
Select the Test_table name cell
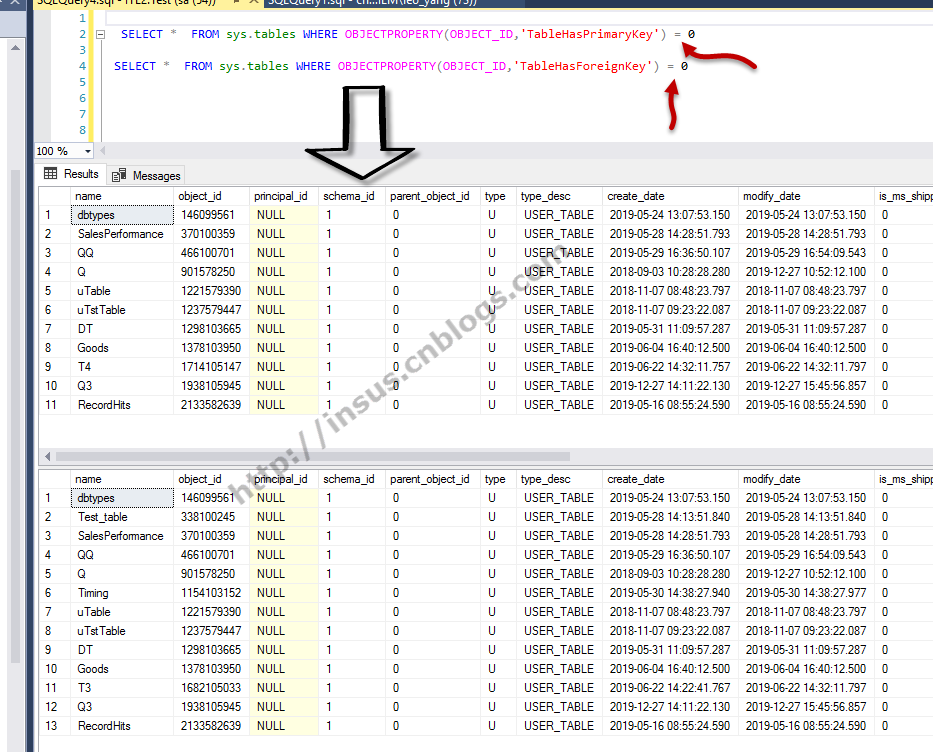(x=122, y=517)
